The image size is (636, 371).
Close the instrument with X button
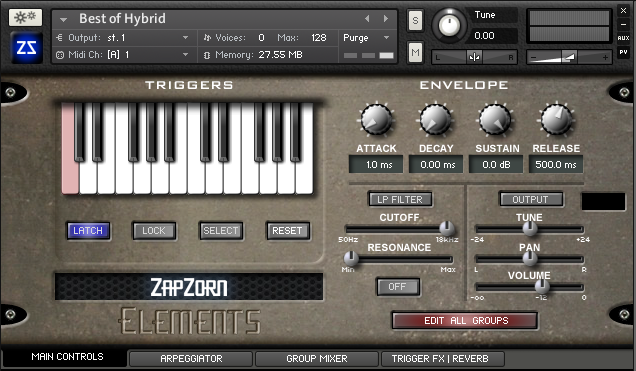point(623,11)
